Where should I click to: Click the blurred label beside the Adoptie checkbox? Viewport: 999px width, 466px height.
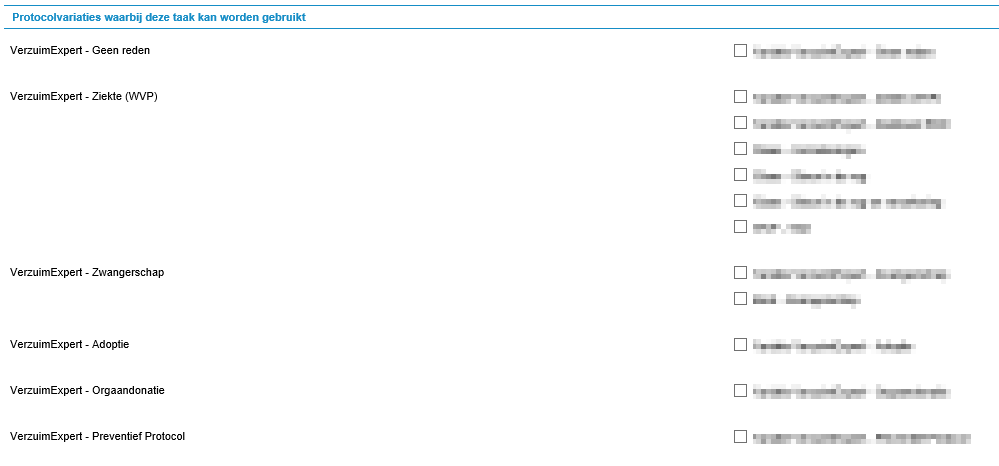coord(833,346)
